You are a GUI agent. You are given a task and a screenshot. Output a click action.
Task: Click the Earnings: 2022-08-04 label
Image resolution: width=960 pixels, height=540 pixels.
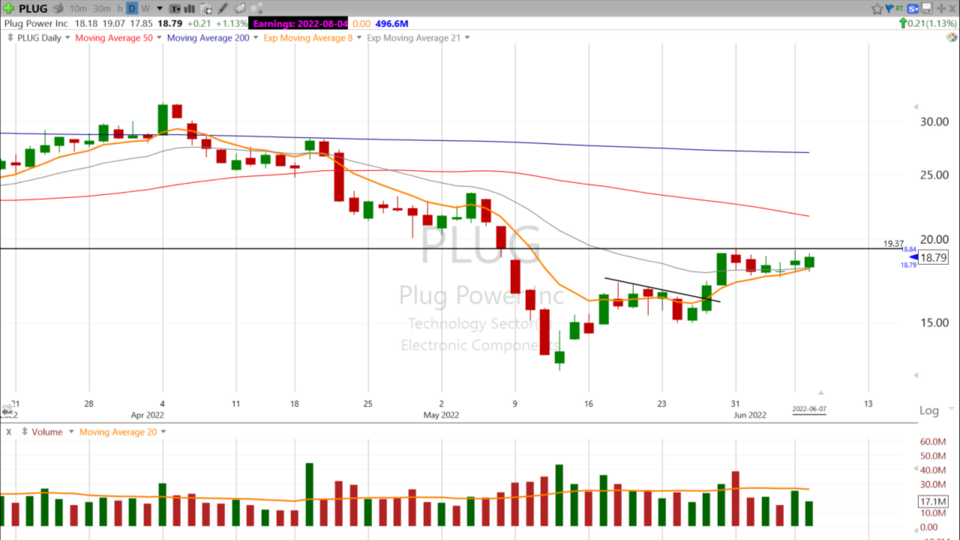click(299, 24)
